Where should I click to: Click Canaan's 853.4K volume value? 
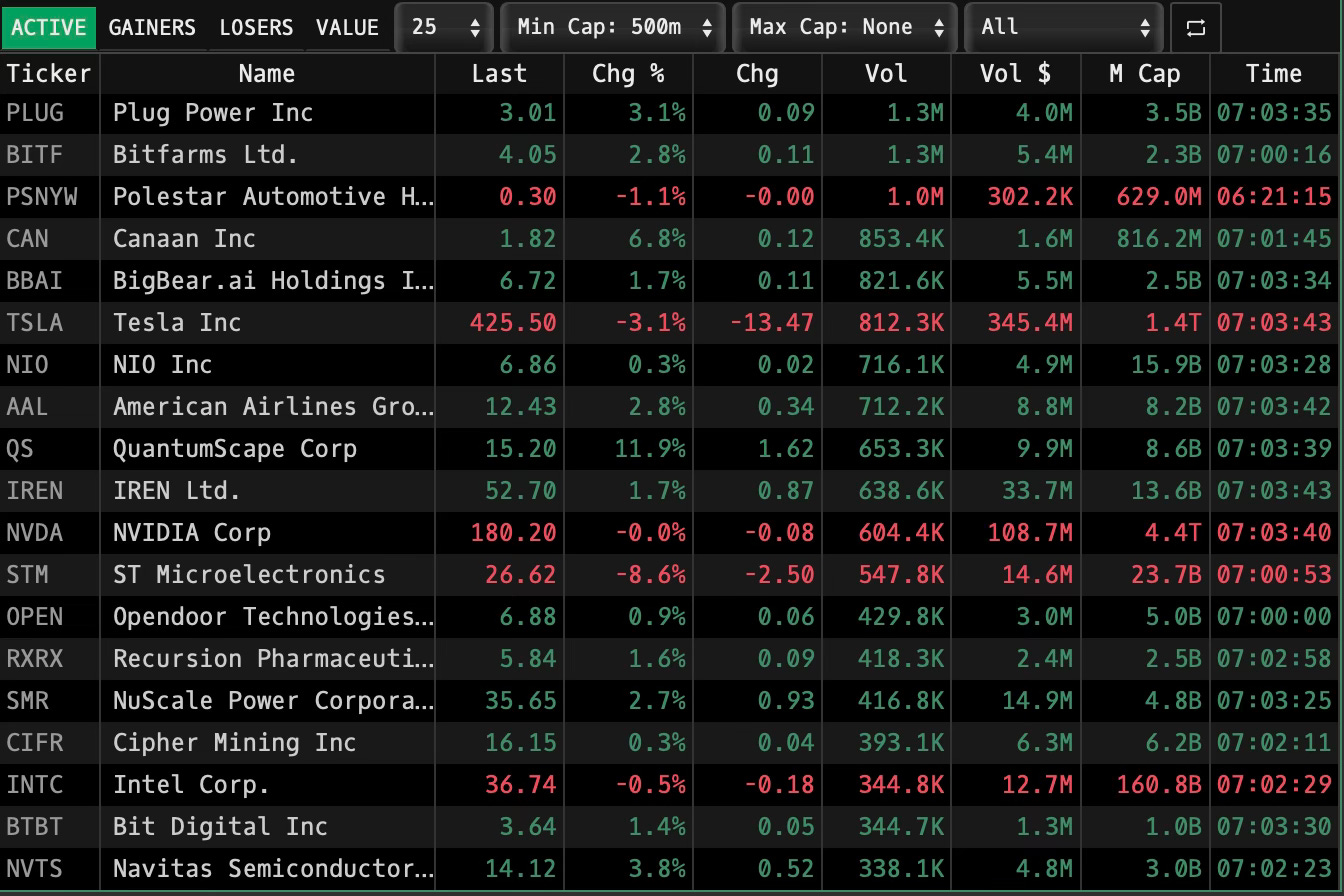click(x=901, y=239)
